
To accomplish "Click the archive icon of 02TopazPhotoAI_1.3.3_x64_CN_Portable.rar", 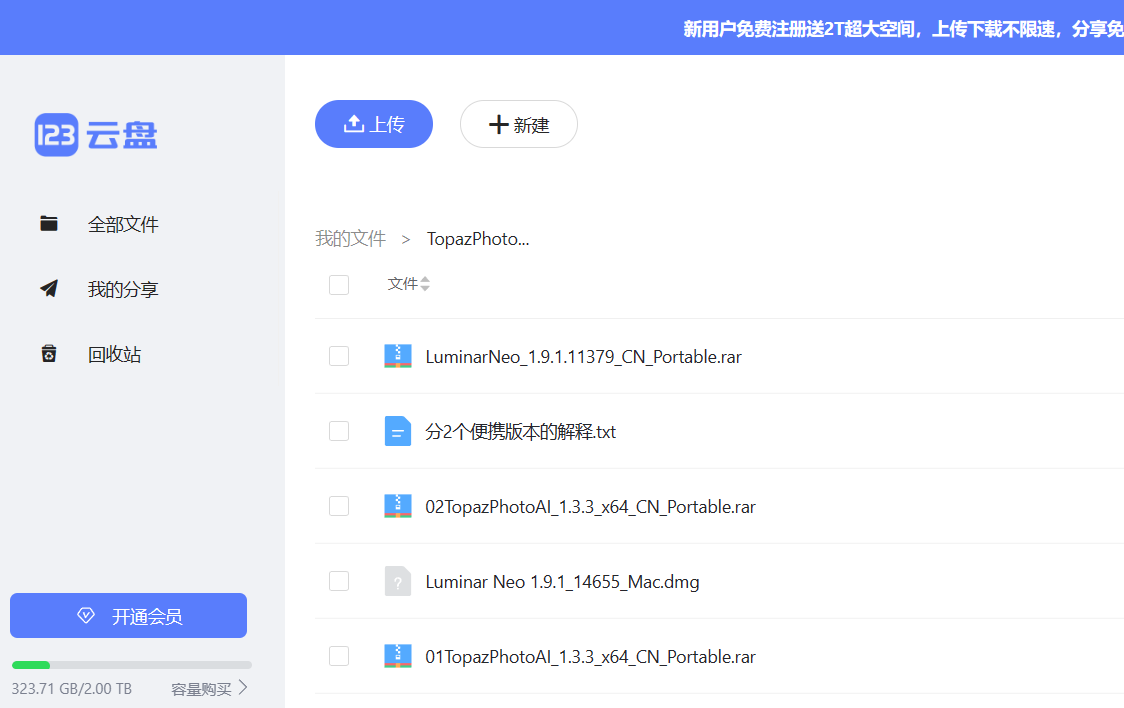I will [x=398, y=506].
